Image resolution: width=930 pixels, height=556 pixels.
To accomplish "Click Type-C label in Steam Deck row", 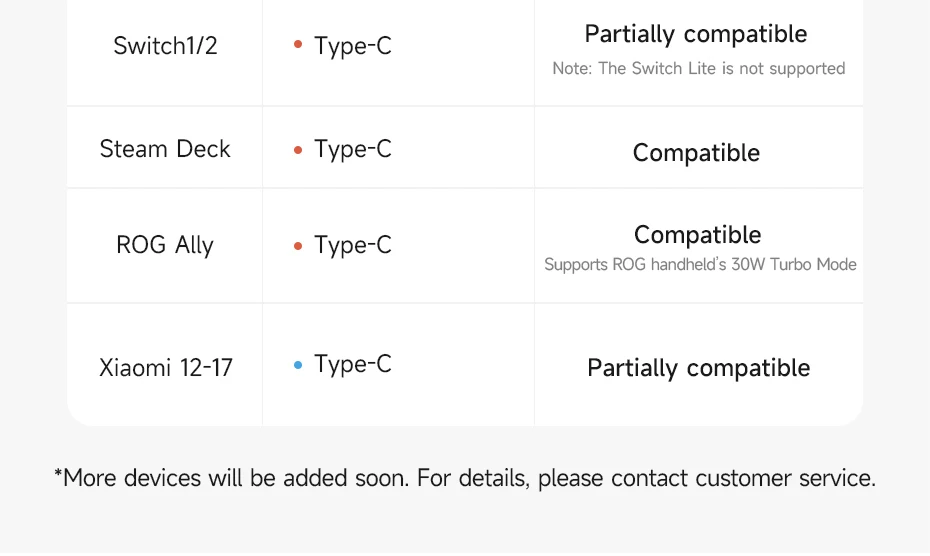I will click(x=353, y=150).
